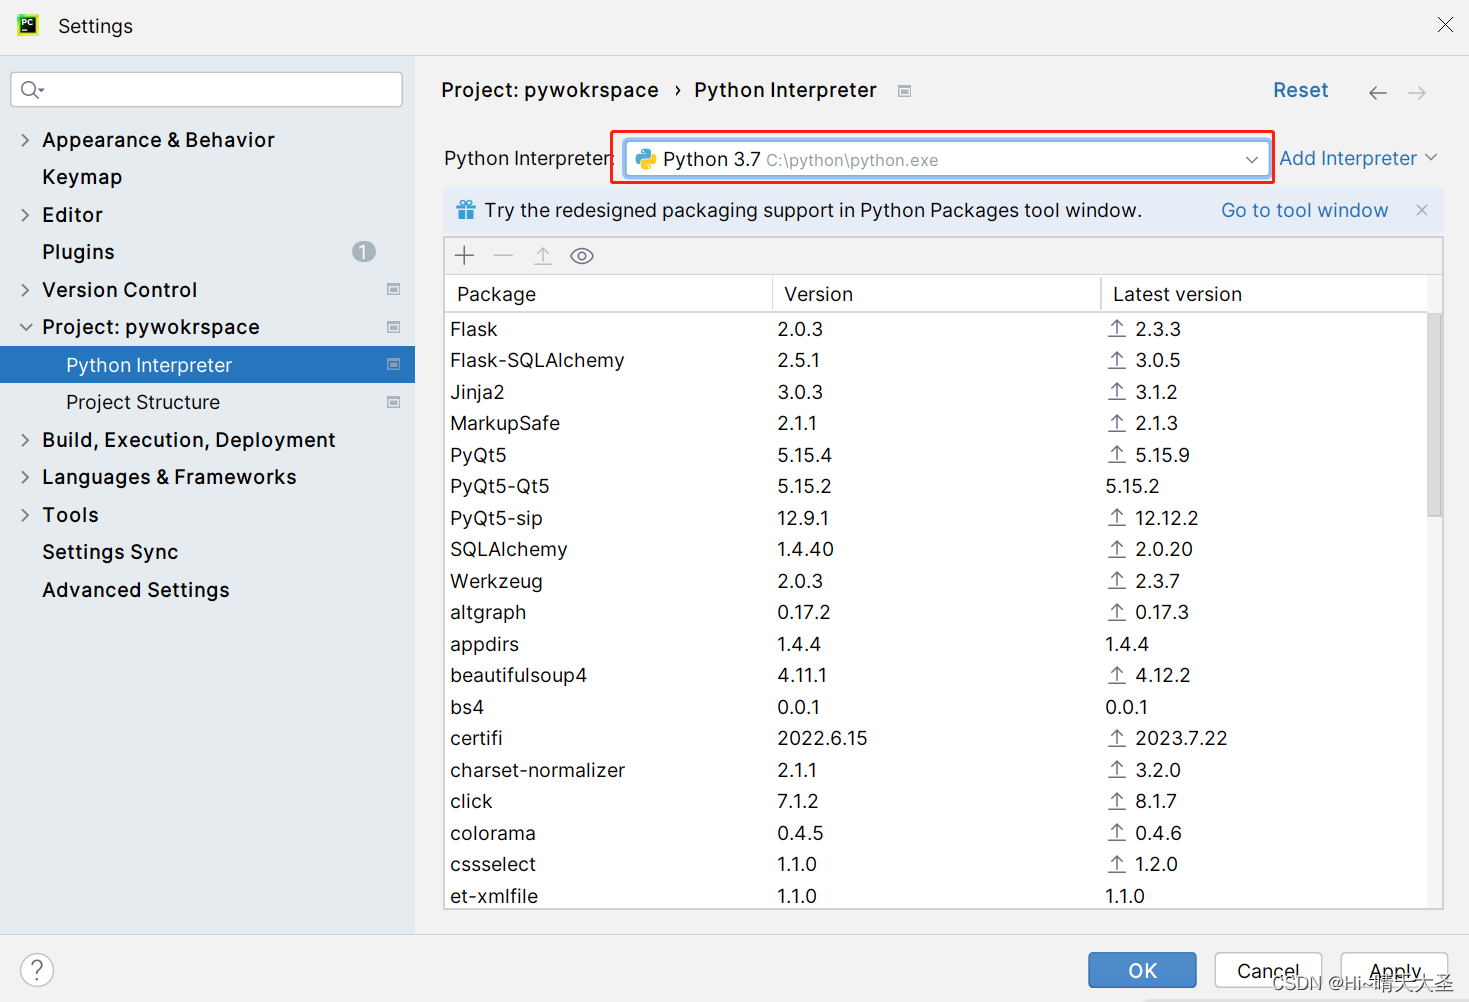Image resolution: width=1469 pixels, height=1002 pixels.
Task: Select the appdirs package row
Action: (x=935, y=644)
